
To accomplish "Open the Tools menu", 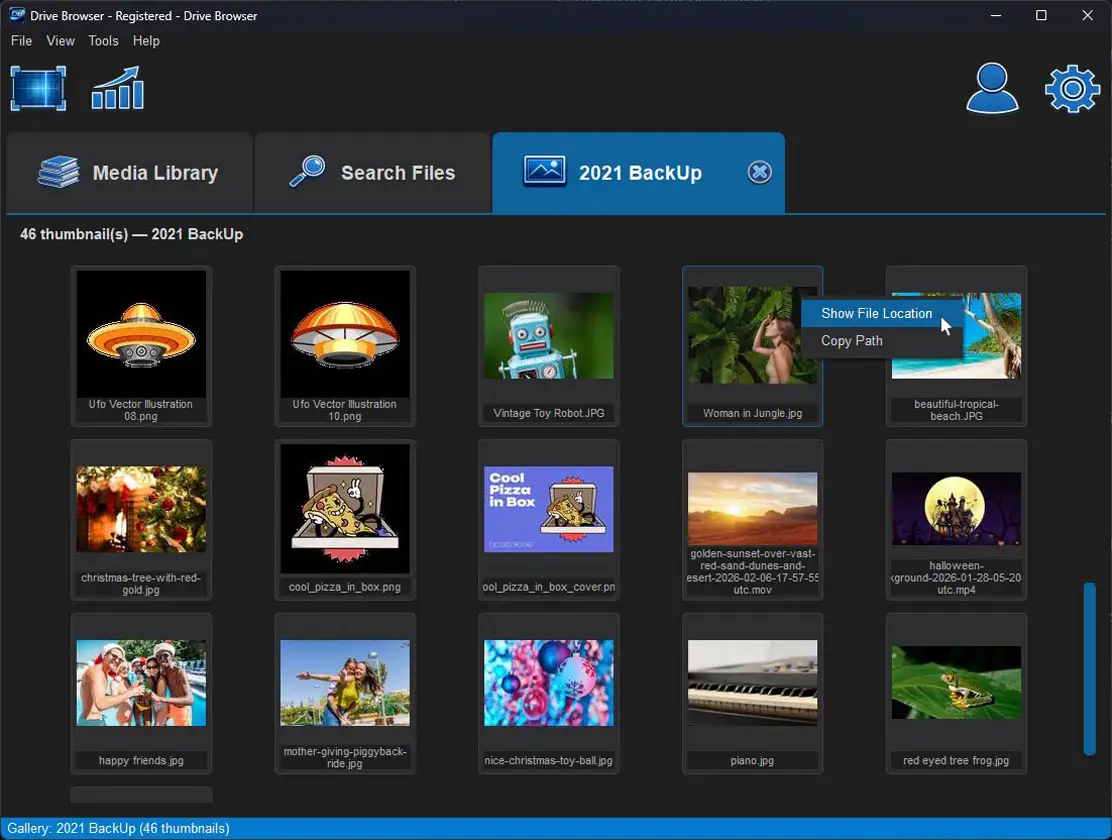I will tap(103, 41).
